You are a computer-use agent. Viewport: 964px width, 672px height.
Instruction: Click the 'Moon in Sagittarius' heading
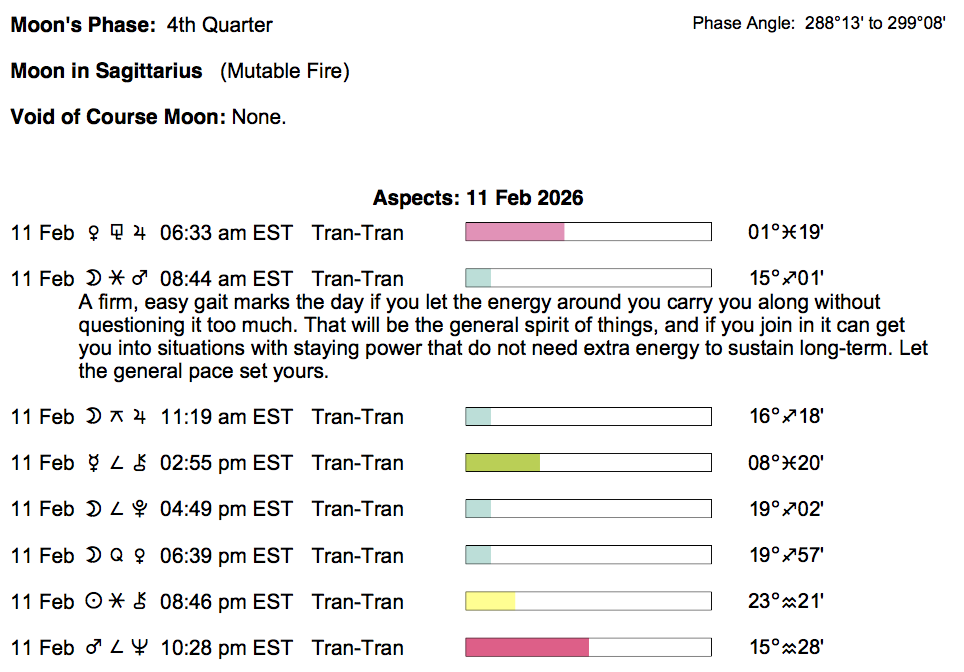(106, 71)
